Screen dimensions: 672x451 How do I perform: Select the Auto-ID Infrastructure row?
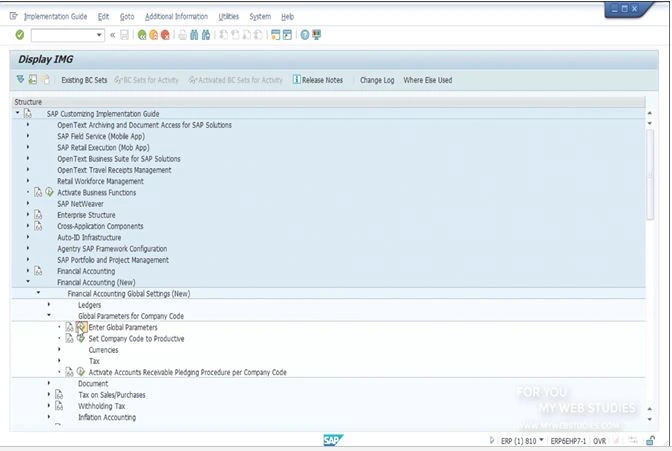click(89, 238)
